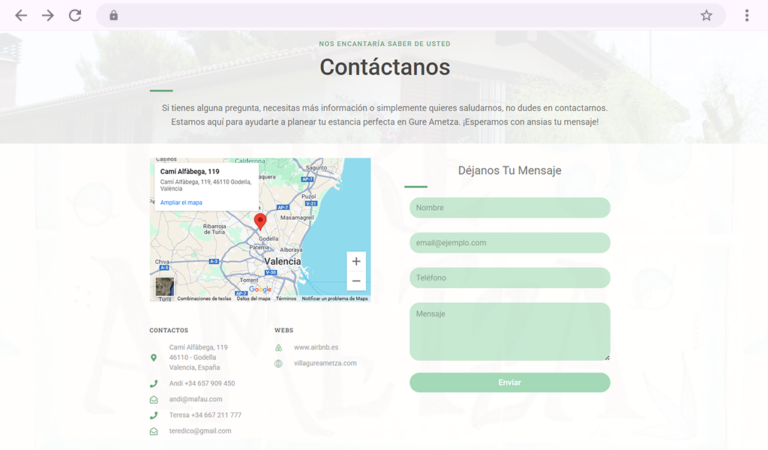Viewport: 768px width, 450px height.
Task: Click inside the Mensaje text area
Action: pyautogui.click(x=510, y=332)
